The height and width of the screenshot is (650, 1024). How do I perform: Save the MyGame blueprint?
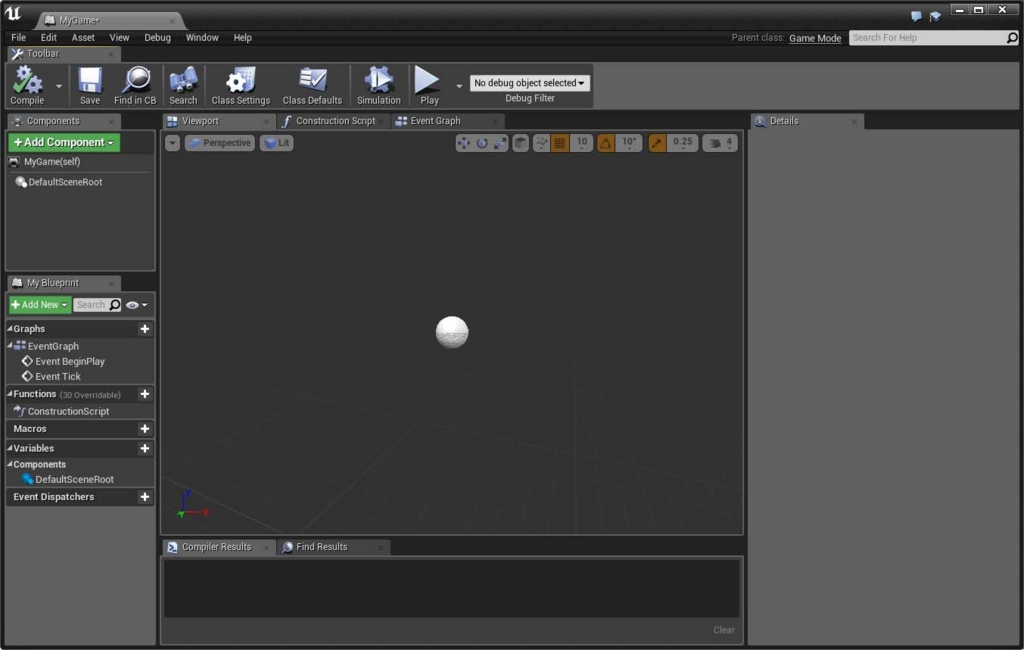90,86
